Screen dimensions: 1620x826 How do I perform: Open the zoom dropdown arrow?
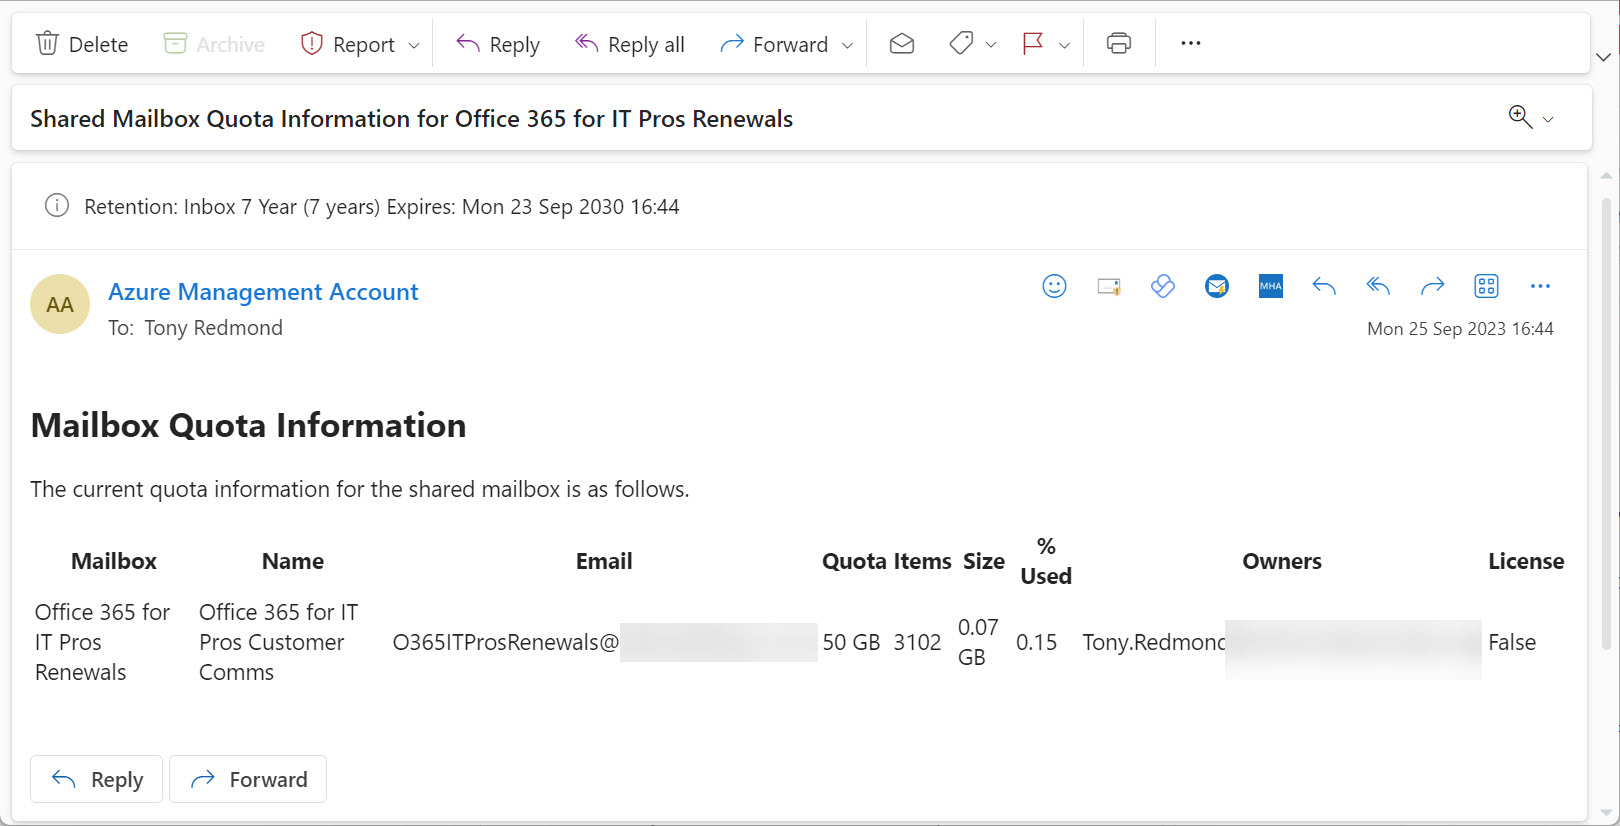point(1549,119)
